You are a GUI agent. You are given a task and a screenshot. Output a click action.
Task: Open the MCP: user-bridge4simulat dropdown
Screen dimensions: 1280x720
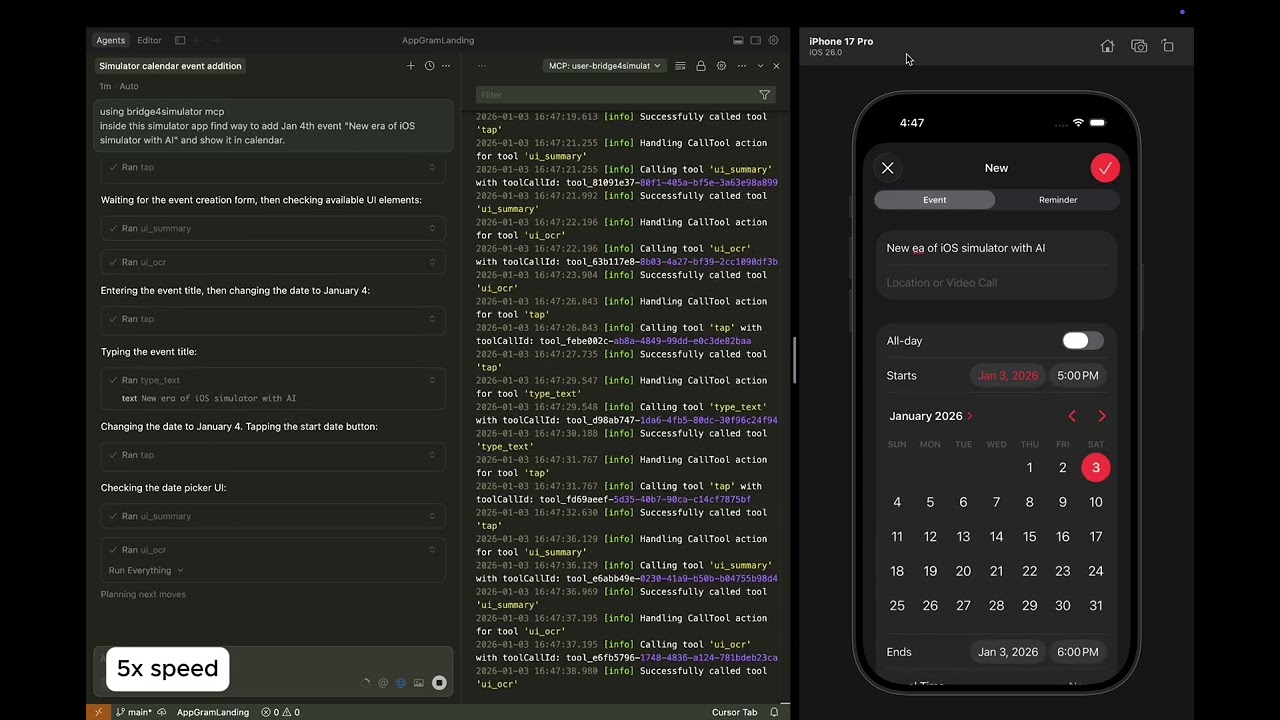coord(602,65)
